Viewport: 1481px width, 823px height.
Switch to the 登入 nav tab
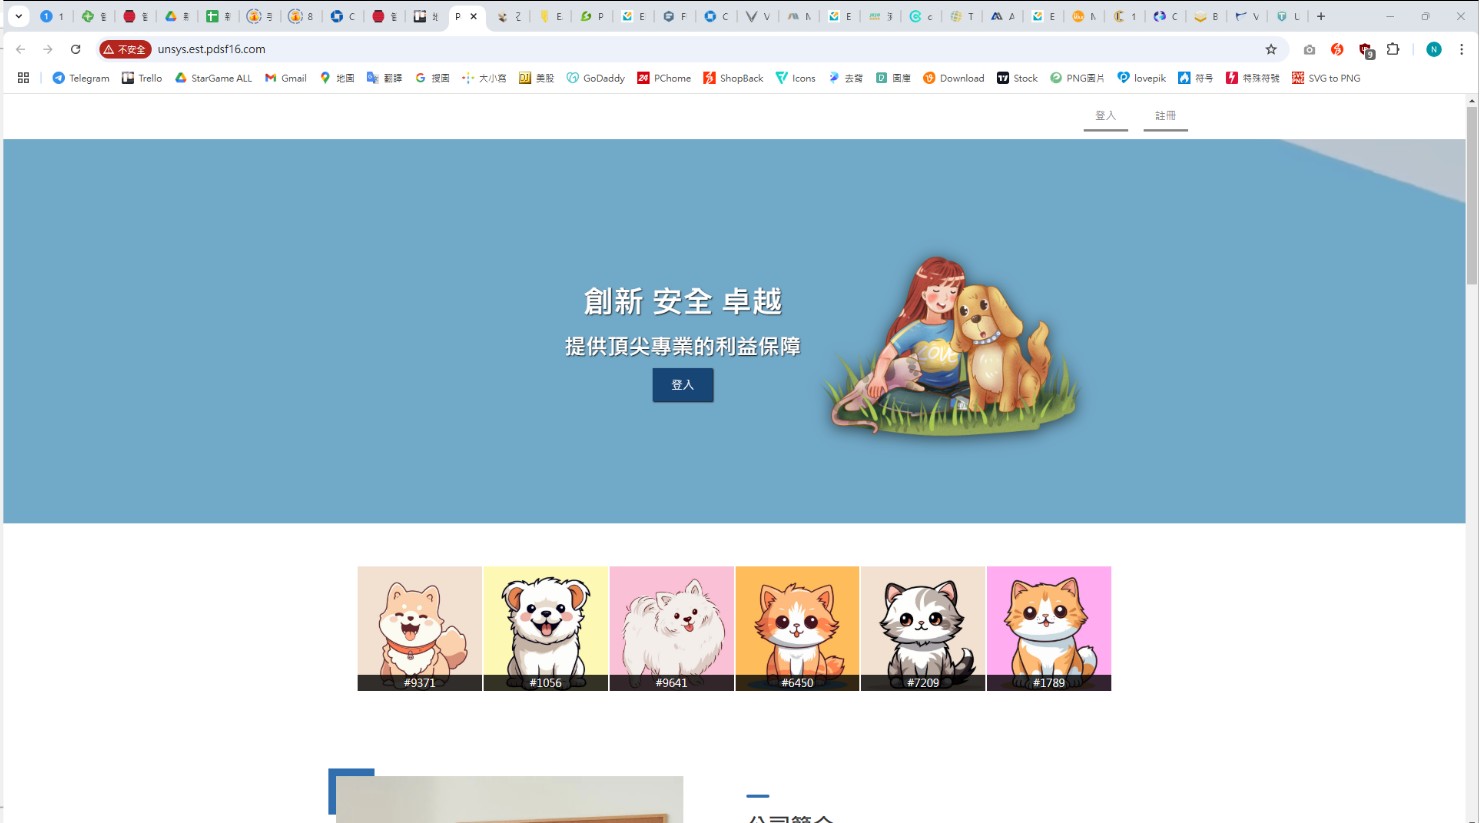click(x=1105, y=116)
